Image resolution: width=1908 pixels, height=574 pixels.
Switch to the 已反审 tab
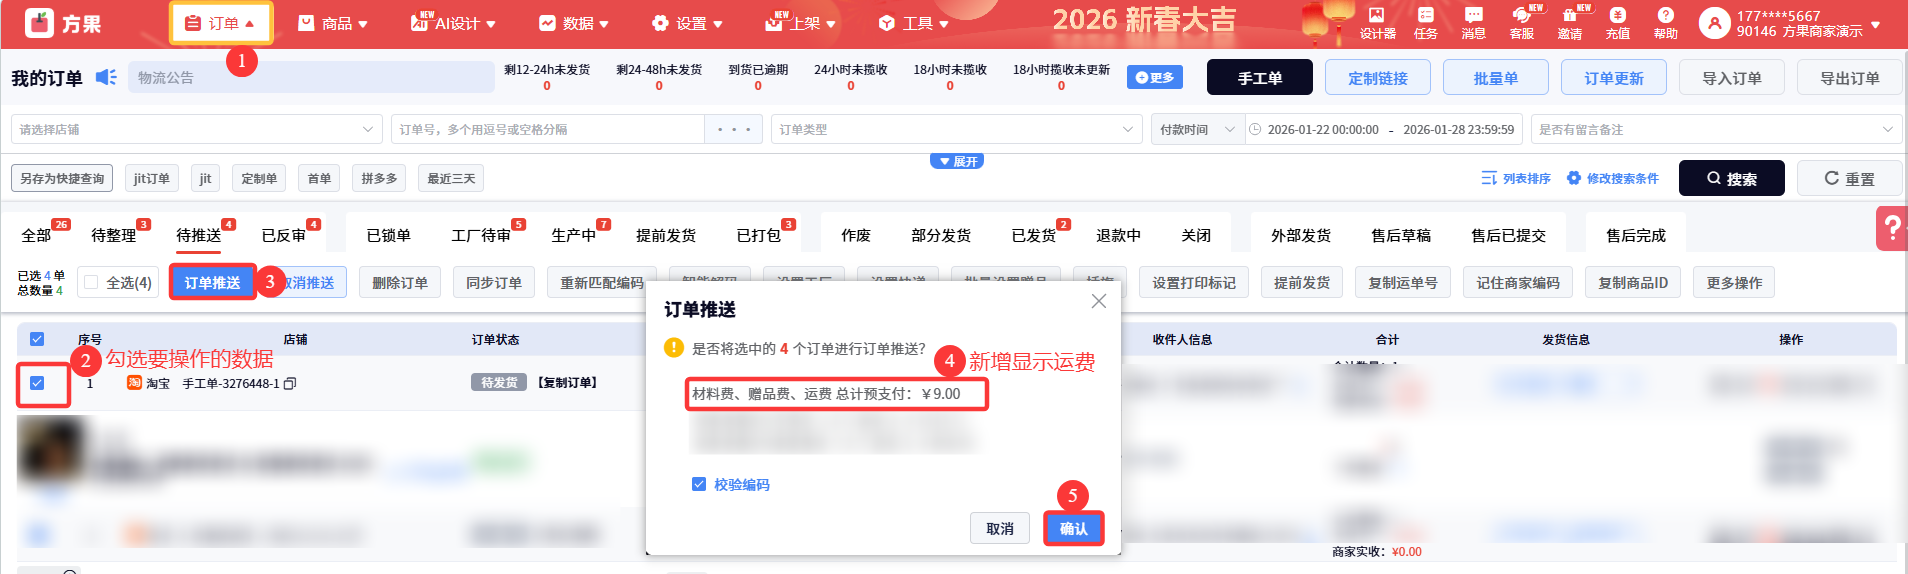click(x=283, y=235)
